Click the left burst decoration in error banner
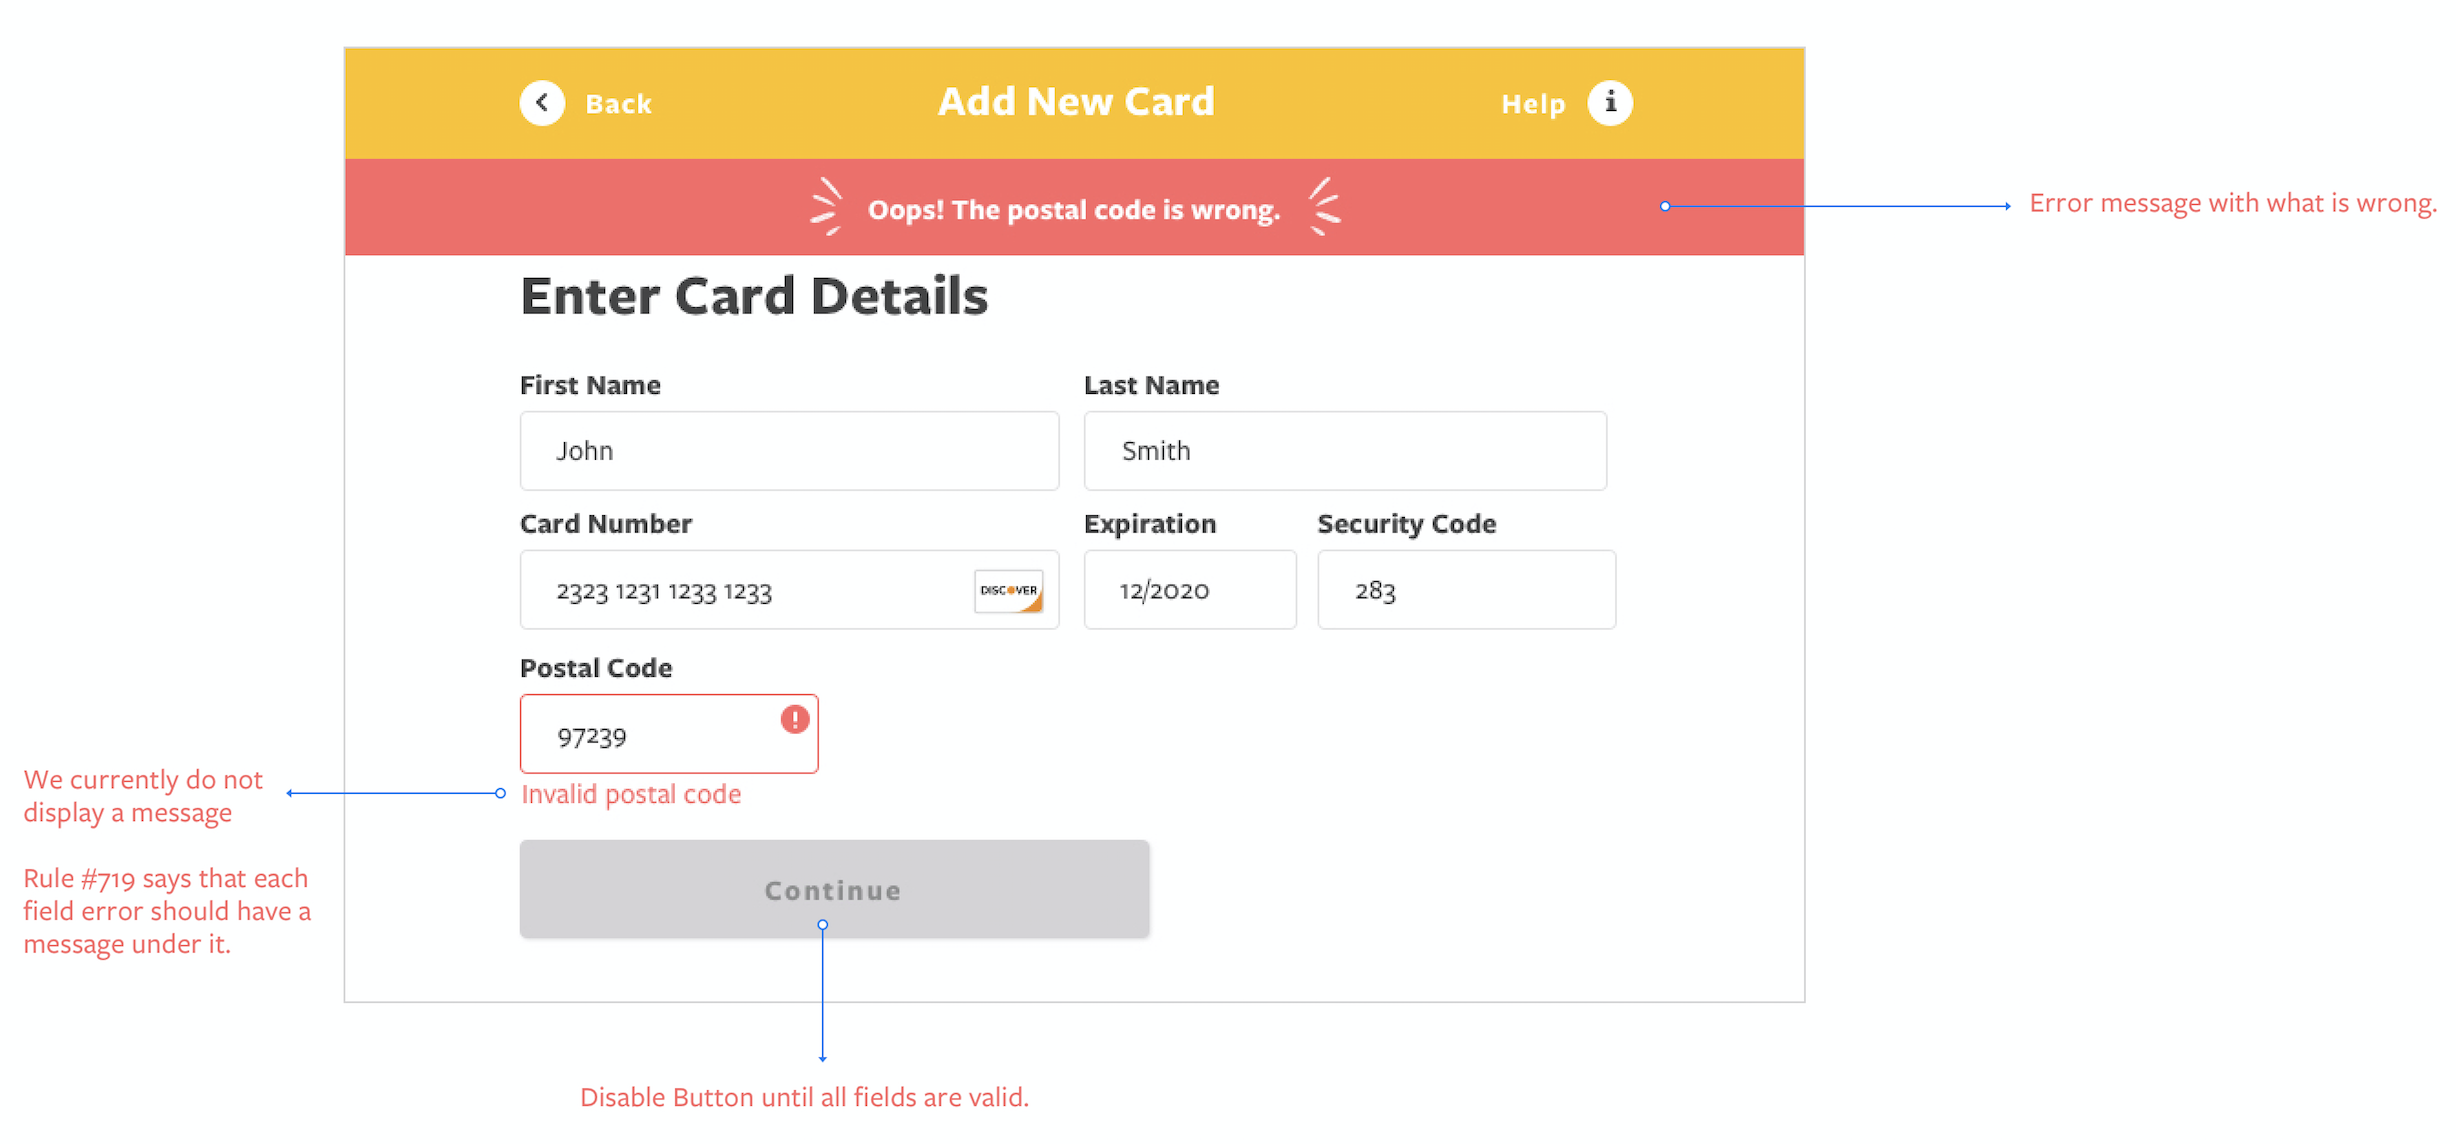This screenshot has height=1144, width=2456. pos(826,207)
